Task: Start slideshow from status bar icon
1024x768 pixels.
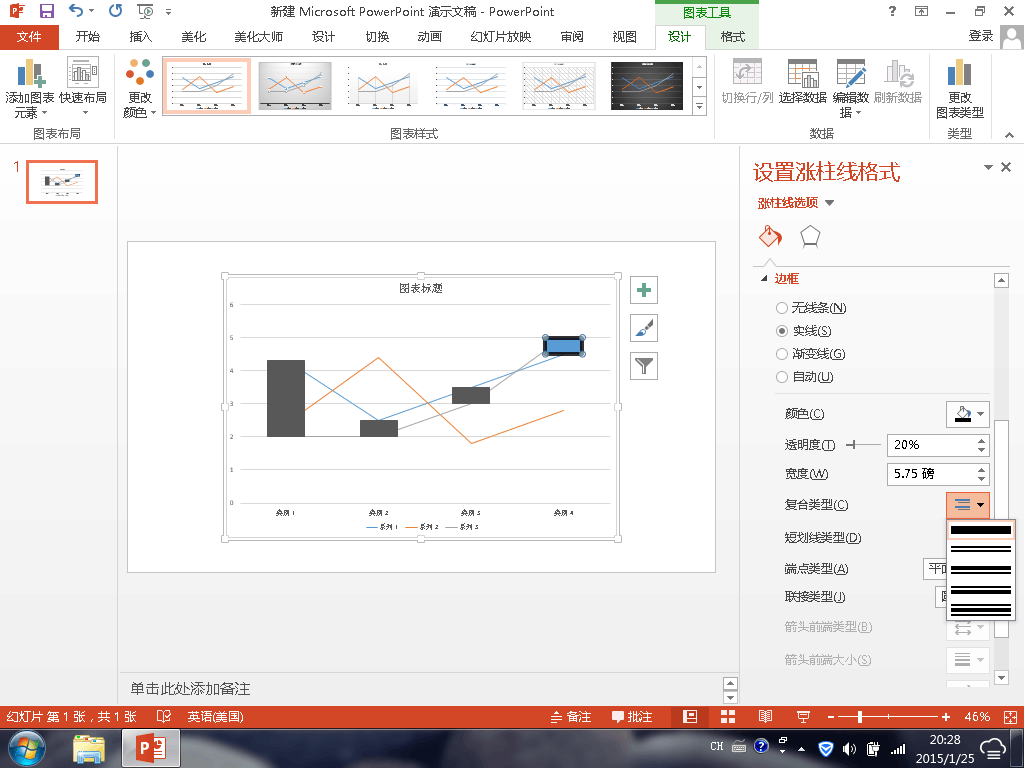Action: [x=803, y=716]
